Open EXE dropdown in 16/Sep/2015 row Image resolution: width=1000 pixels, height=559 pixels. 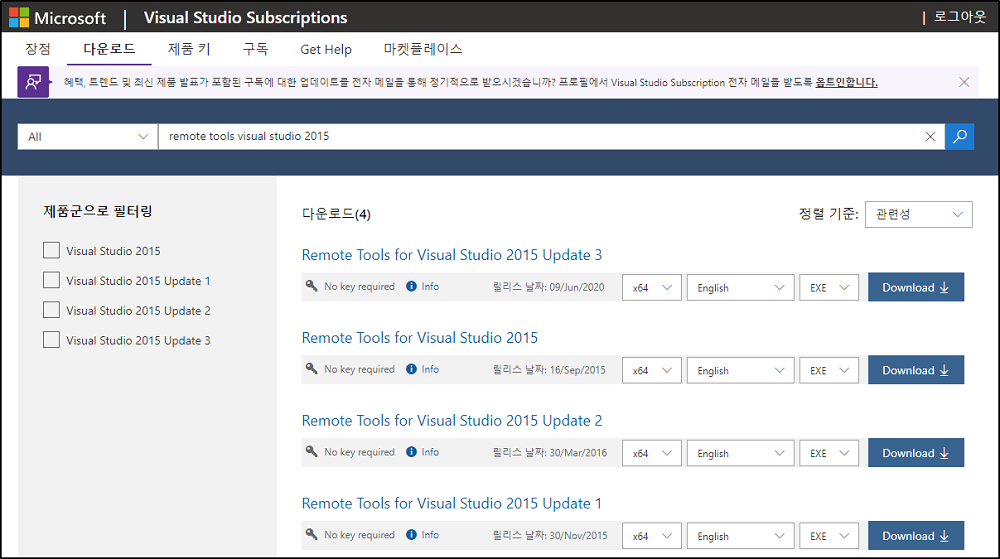click(829, 370)
